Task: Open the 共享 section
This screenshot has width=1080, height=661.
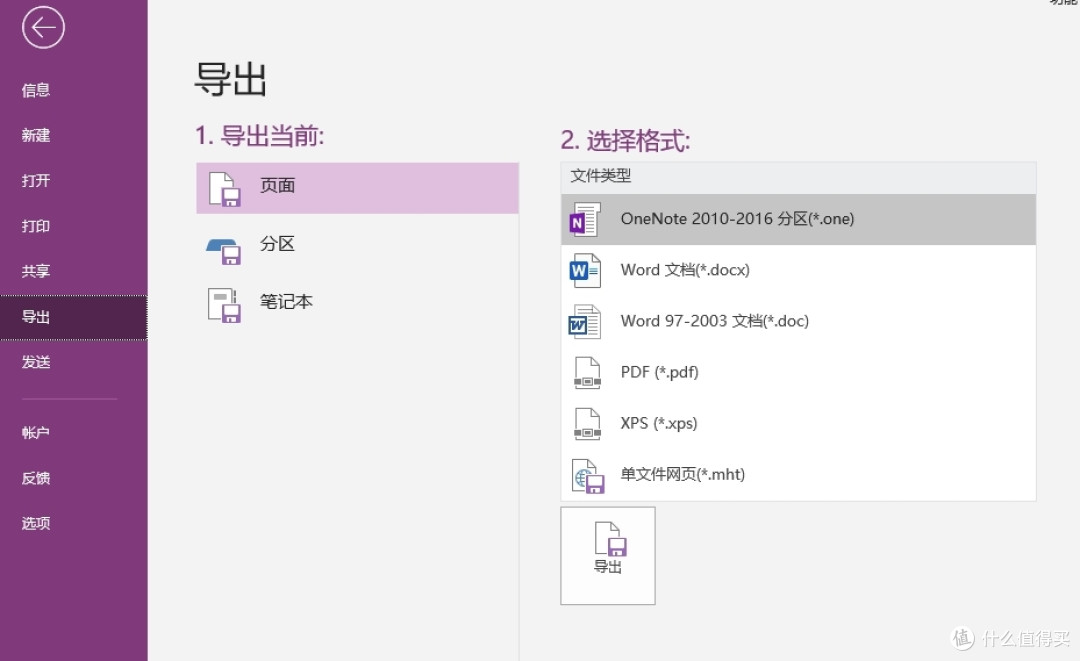Action: (x=35, y=270)
